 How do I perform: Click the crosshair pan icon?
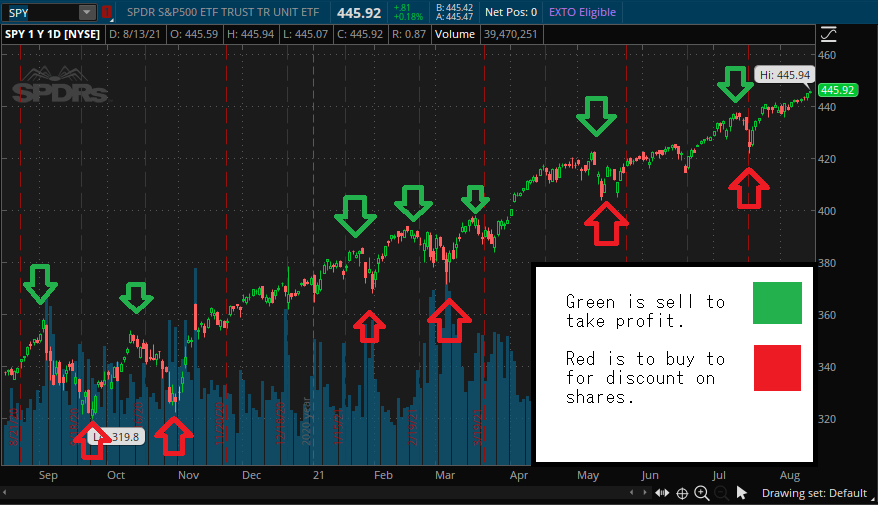(x=682, y=493)
